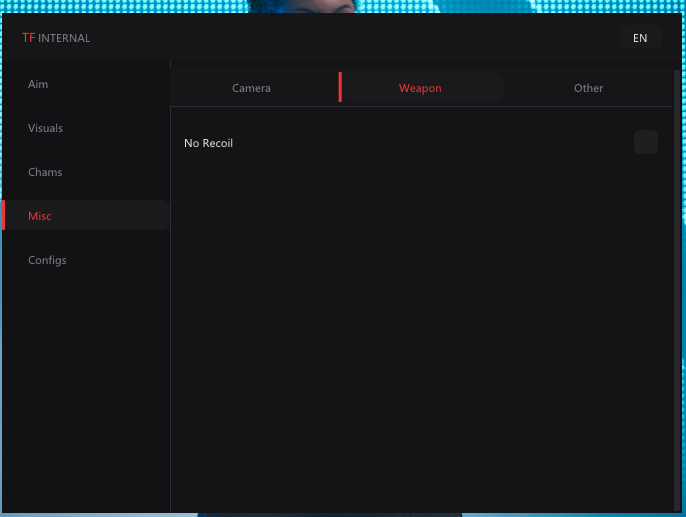Go to Visuals in the sidebar
This screenshot has width=686, height=517.
coord(86,128)
